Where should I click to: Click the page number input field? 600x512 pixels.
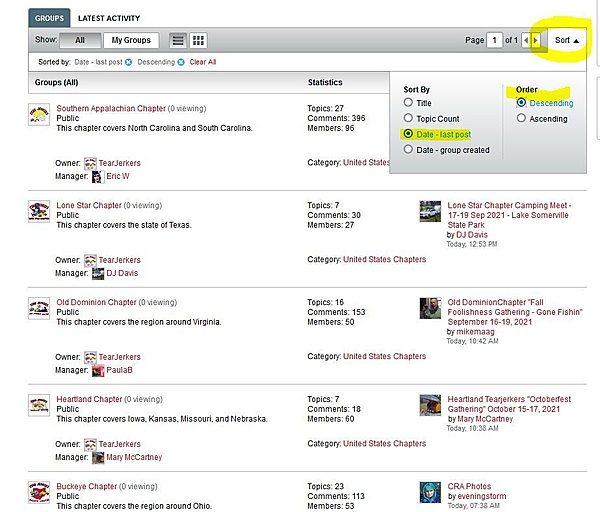coord(494,40)
